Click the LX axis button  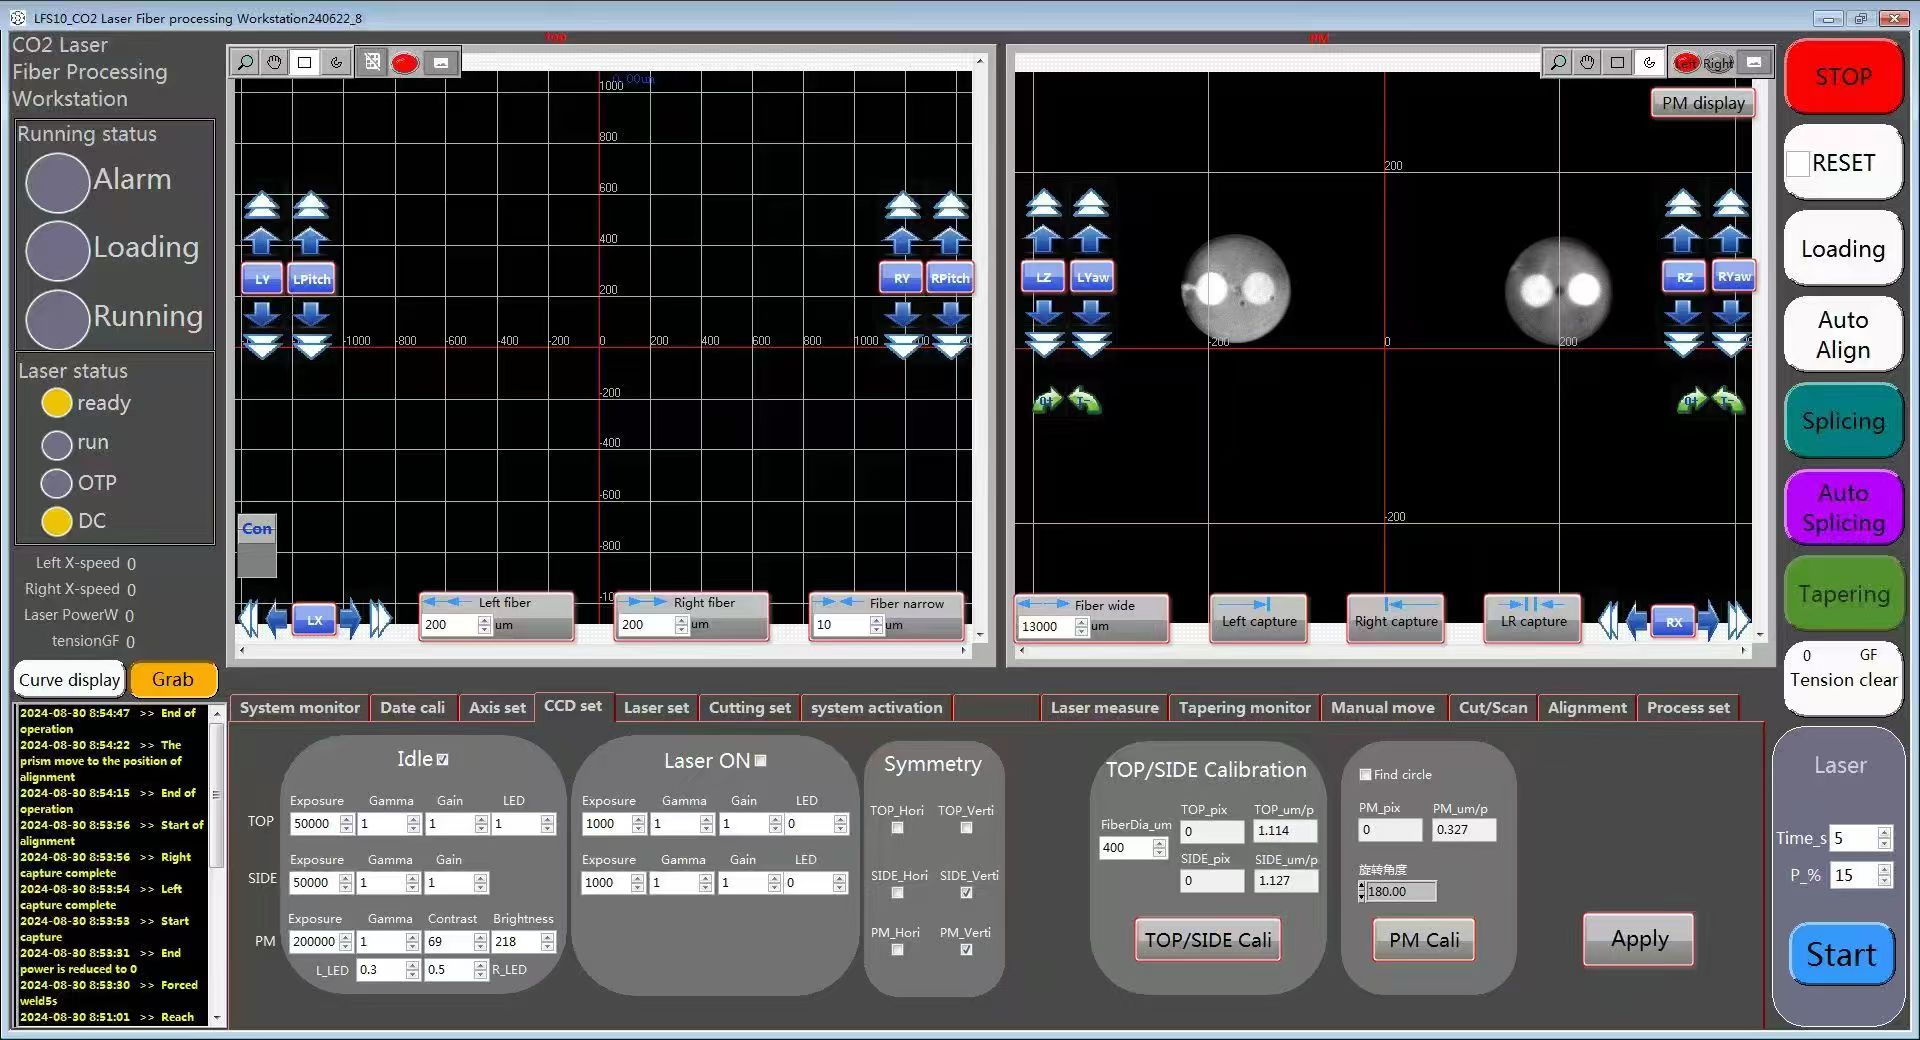pyautogui.click(x=314, y=620)
